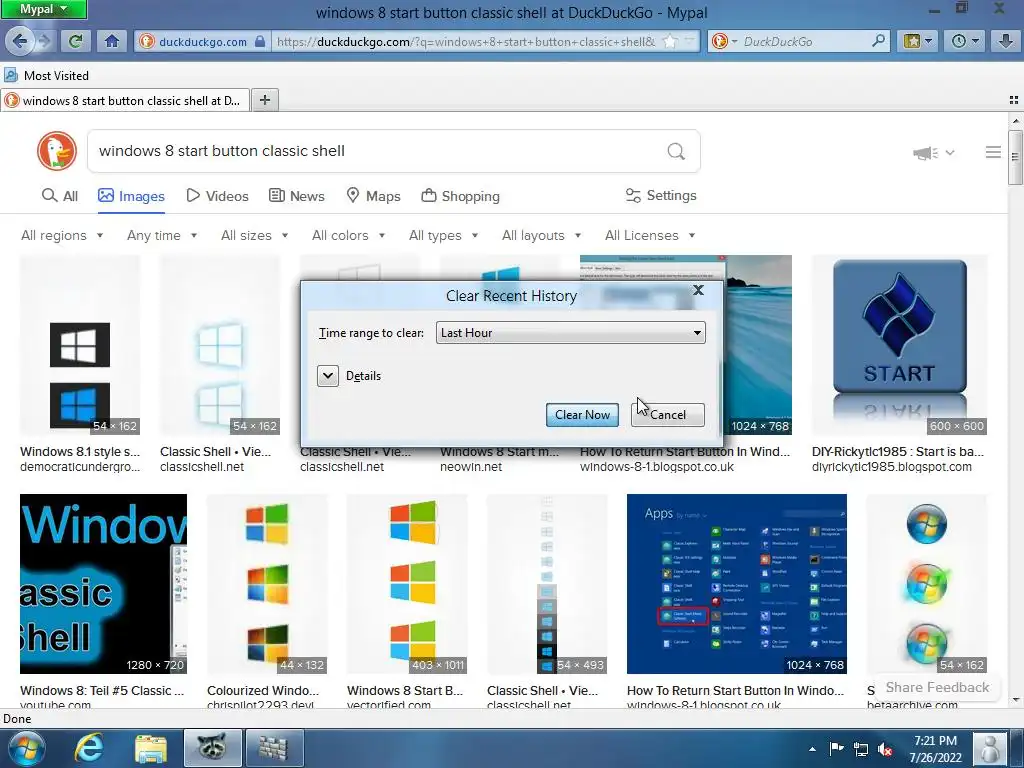Go to the Home page icon
Image resolution: width=1024 pixels, height=768 pixels.
point(112,41)
